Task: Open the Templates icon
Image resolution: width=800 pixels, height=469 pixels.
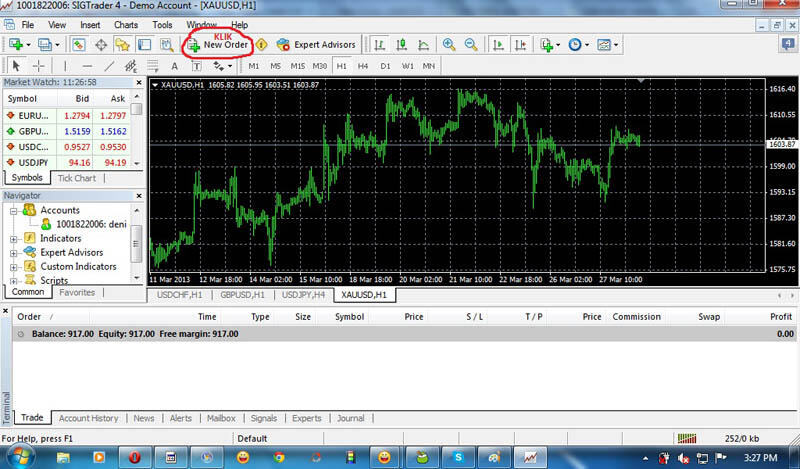Action: tap(604, 45)
